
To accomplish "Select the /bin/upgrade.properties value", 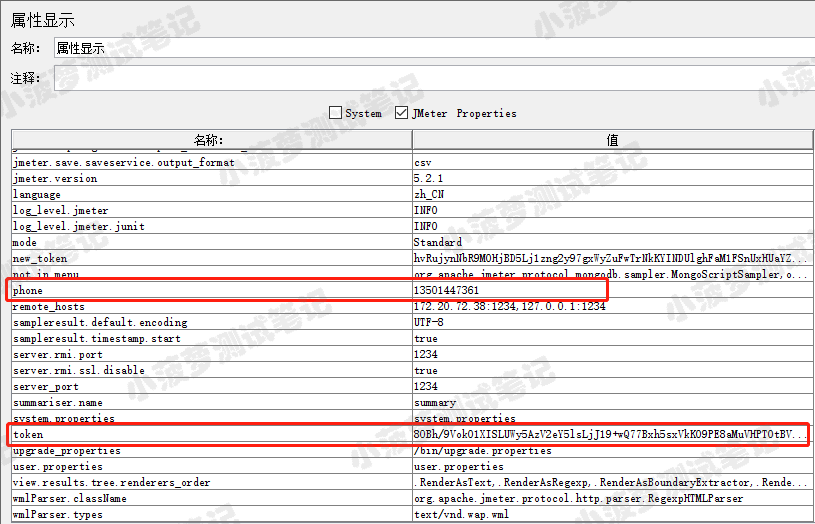I will pyautogui.click(x=483, y=450).
